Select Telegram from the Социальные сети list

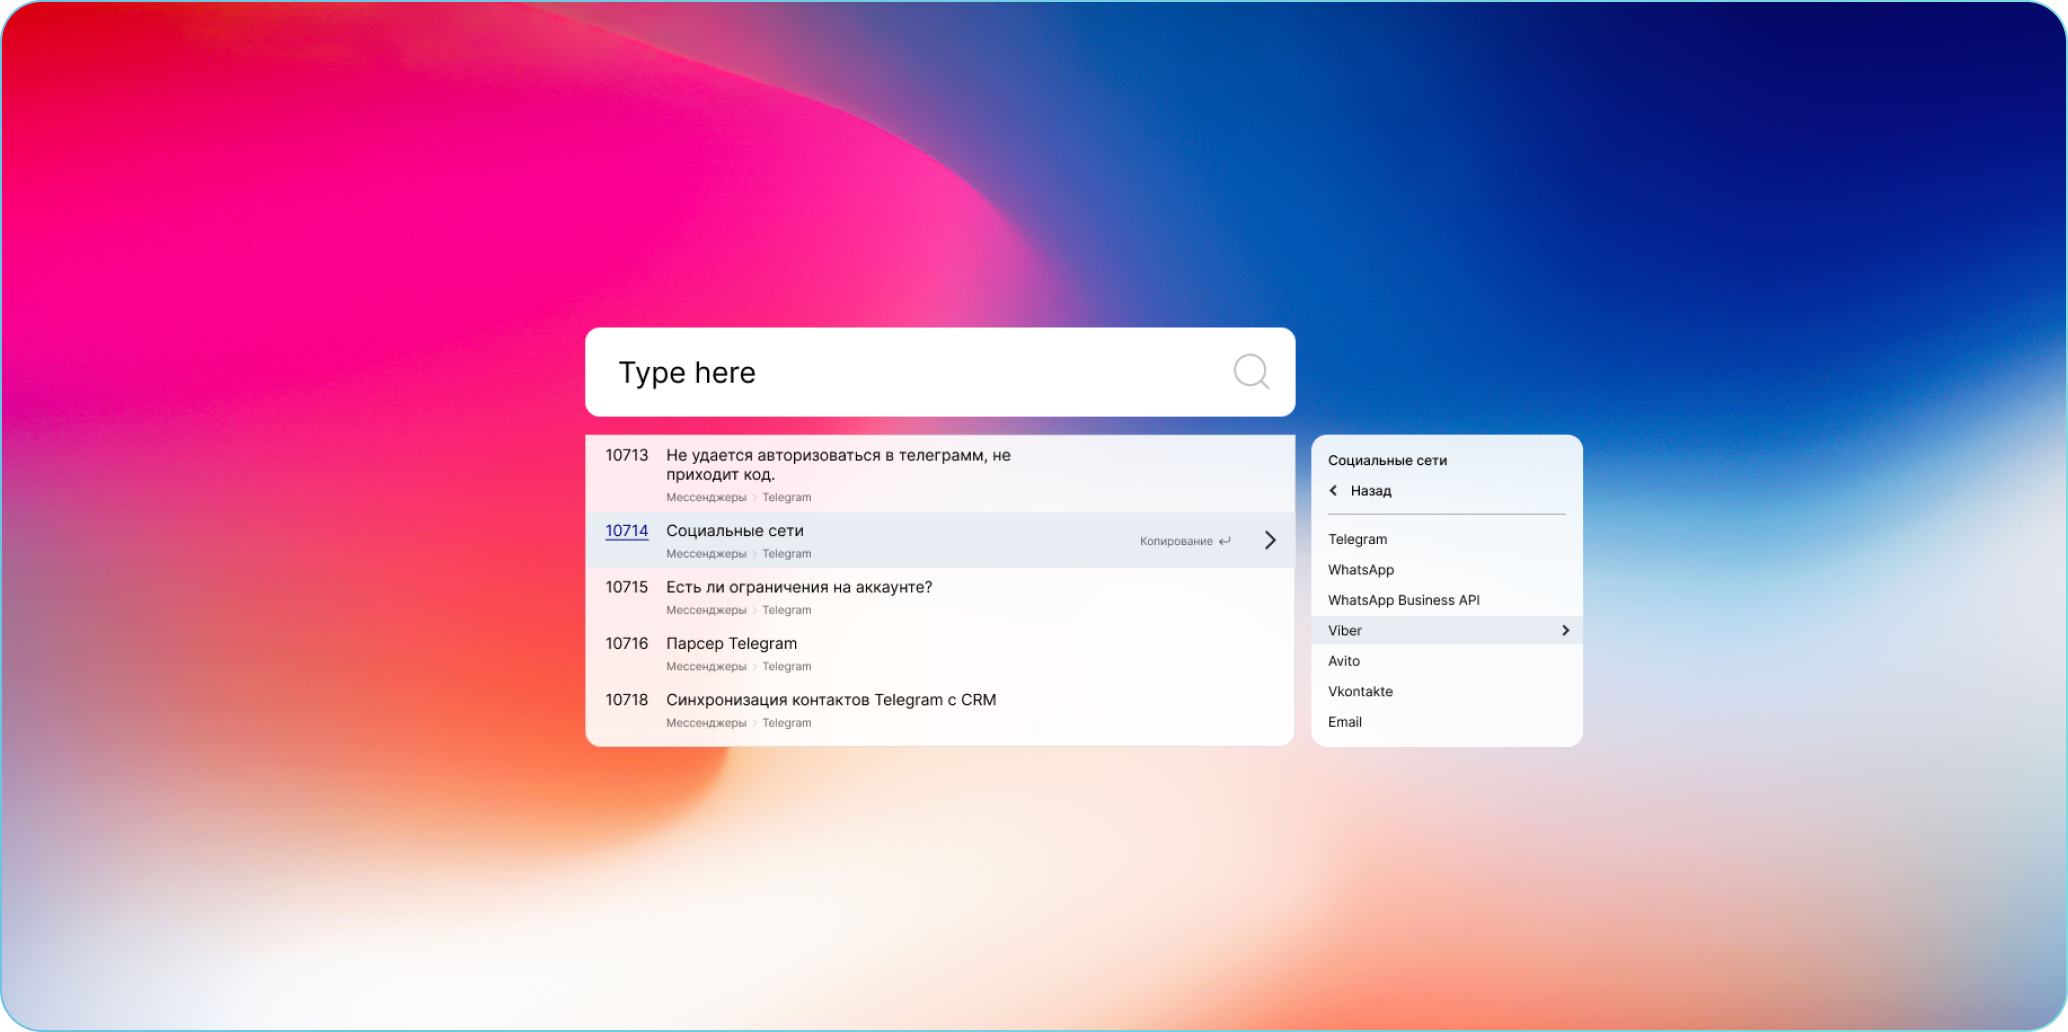(x=1357, y=539)
